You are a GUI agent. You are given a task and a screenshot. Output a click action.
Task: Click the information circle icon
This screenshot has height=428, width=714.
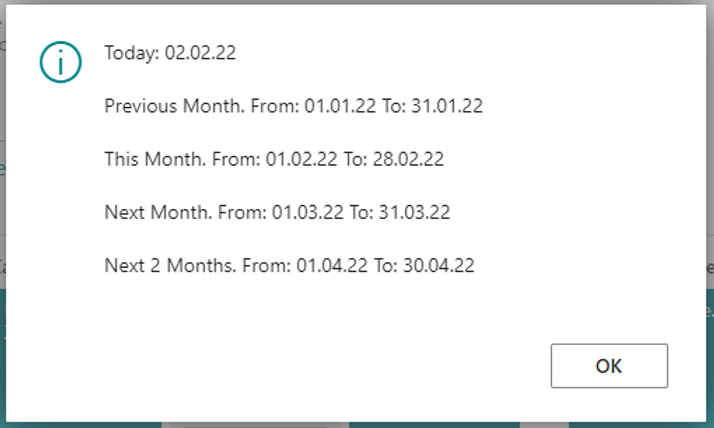tap(60, 62)
